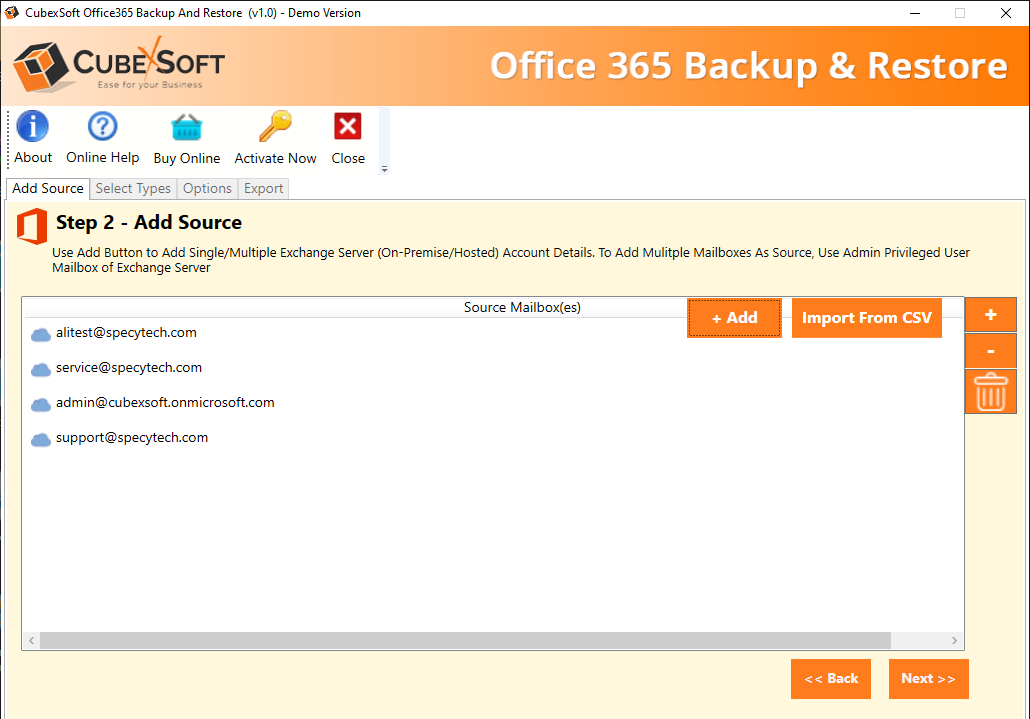Close the CubexSoft application window

(1006, 13)
